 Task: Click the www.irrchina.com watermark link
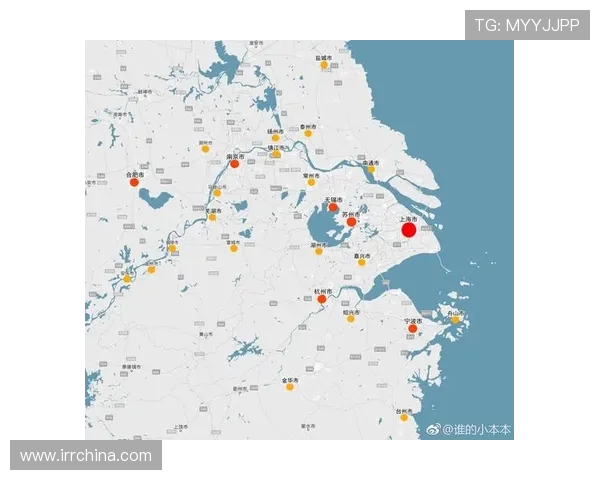(x=86, y=456)
